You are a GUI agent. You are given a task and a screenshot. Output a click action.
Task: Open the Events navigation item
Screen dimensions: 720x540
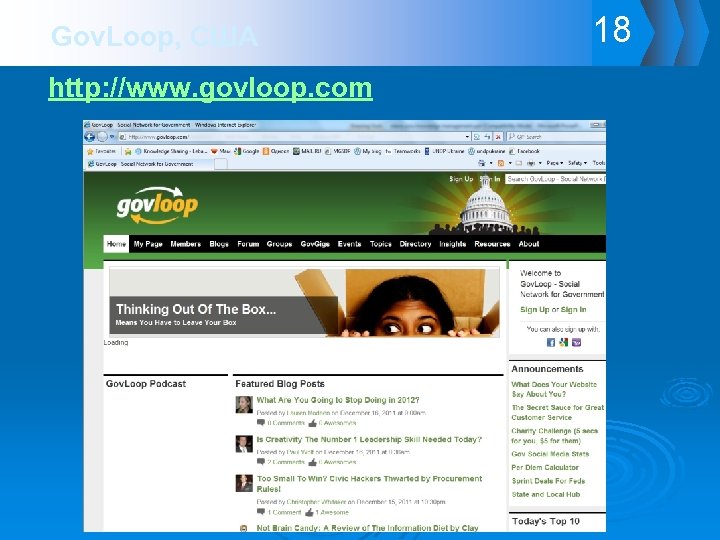click(x=349, y=244)
